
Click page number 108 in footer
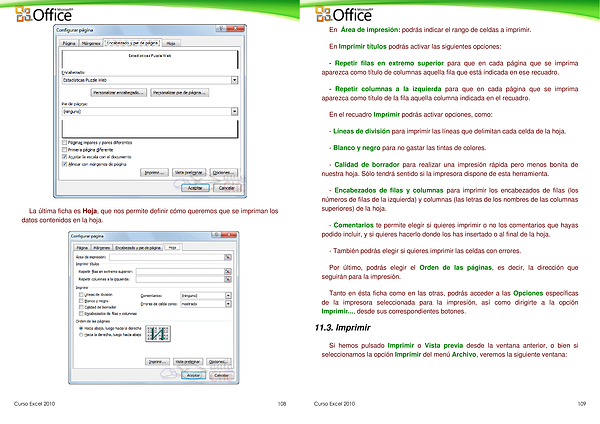pos(282,404)
